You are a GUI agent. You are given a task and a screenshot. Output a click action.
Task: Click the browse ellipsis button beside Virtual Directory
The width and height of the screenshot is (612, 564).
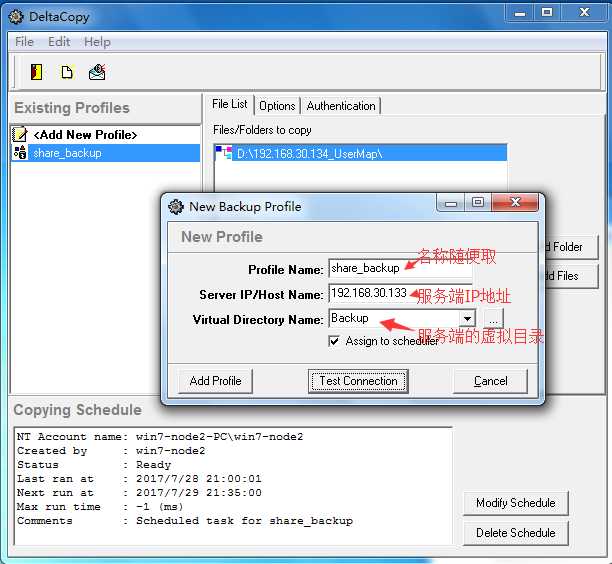pos(493,319)
